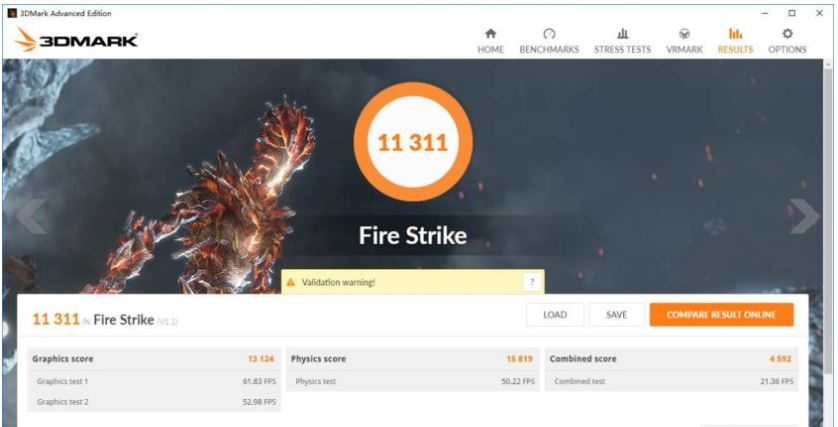Click the right arrow on the banner
The width and height of the screenshot is (838, 427).
click(804, 216)
